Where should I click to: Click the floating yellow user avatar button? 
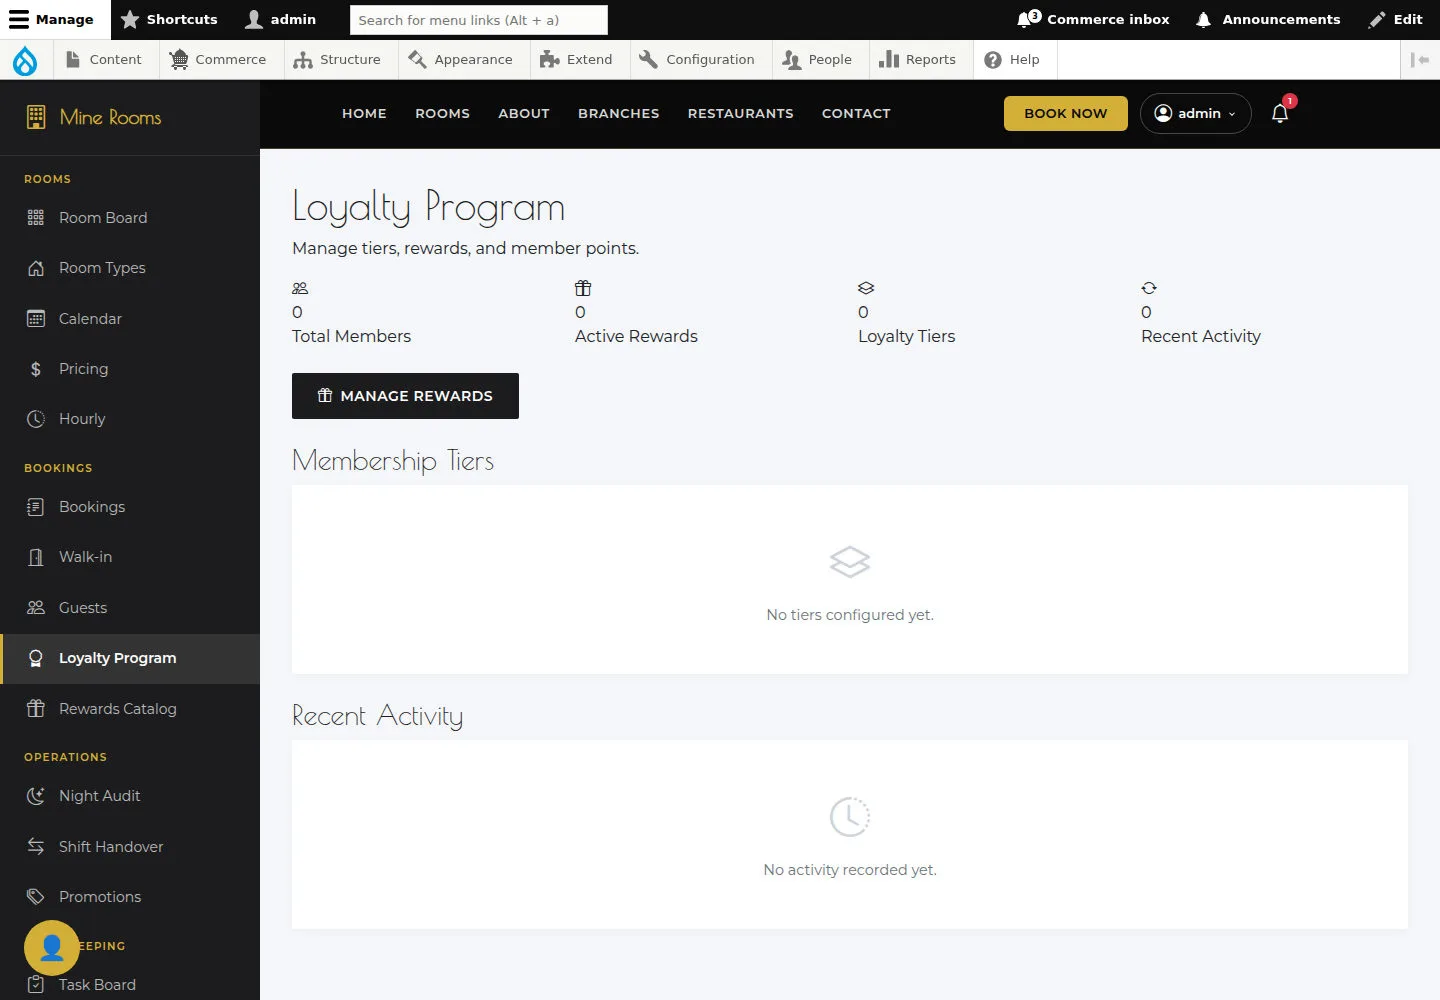click(52, 948)
